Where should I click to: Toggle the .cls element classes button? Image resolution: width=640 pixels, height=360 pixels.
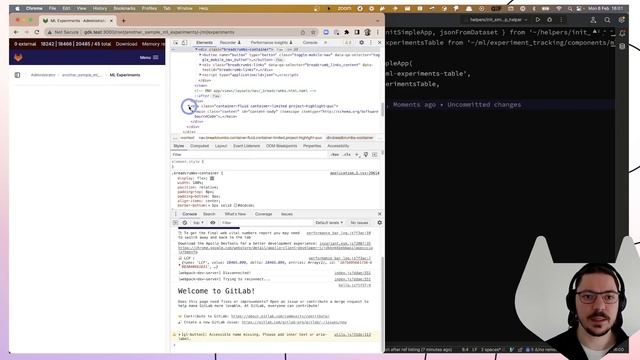click(347, 155)
